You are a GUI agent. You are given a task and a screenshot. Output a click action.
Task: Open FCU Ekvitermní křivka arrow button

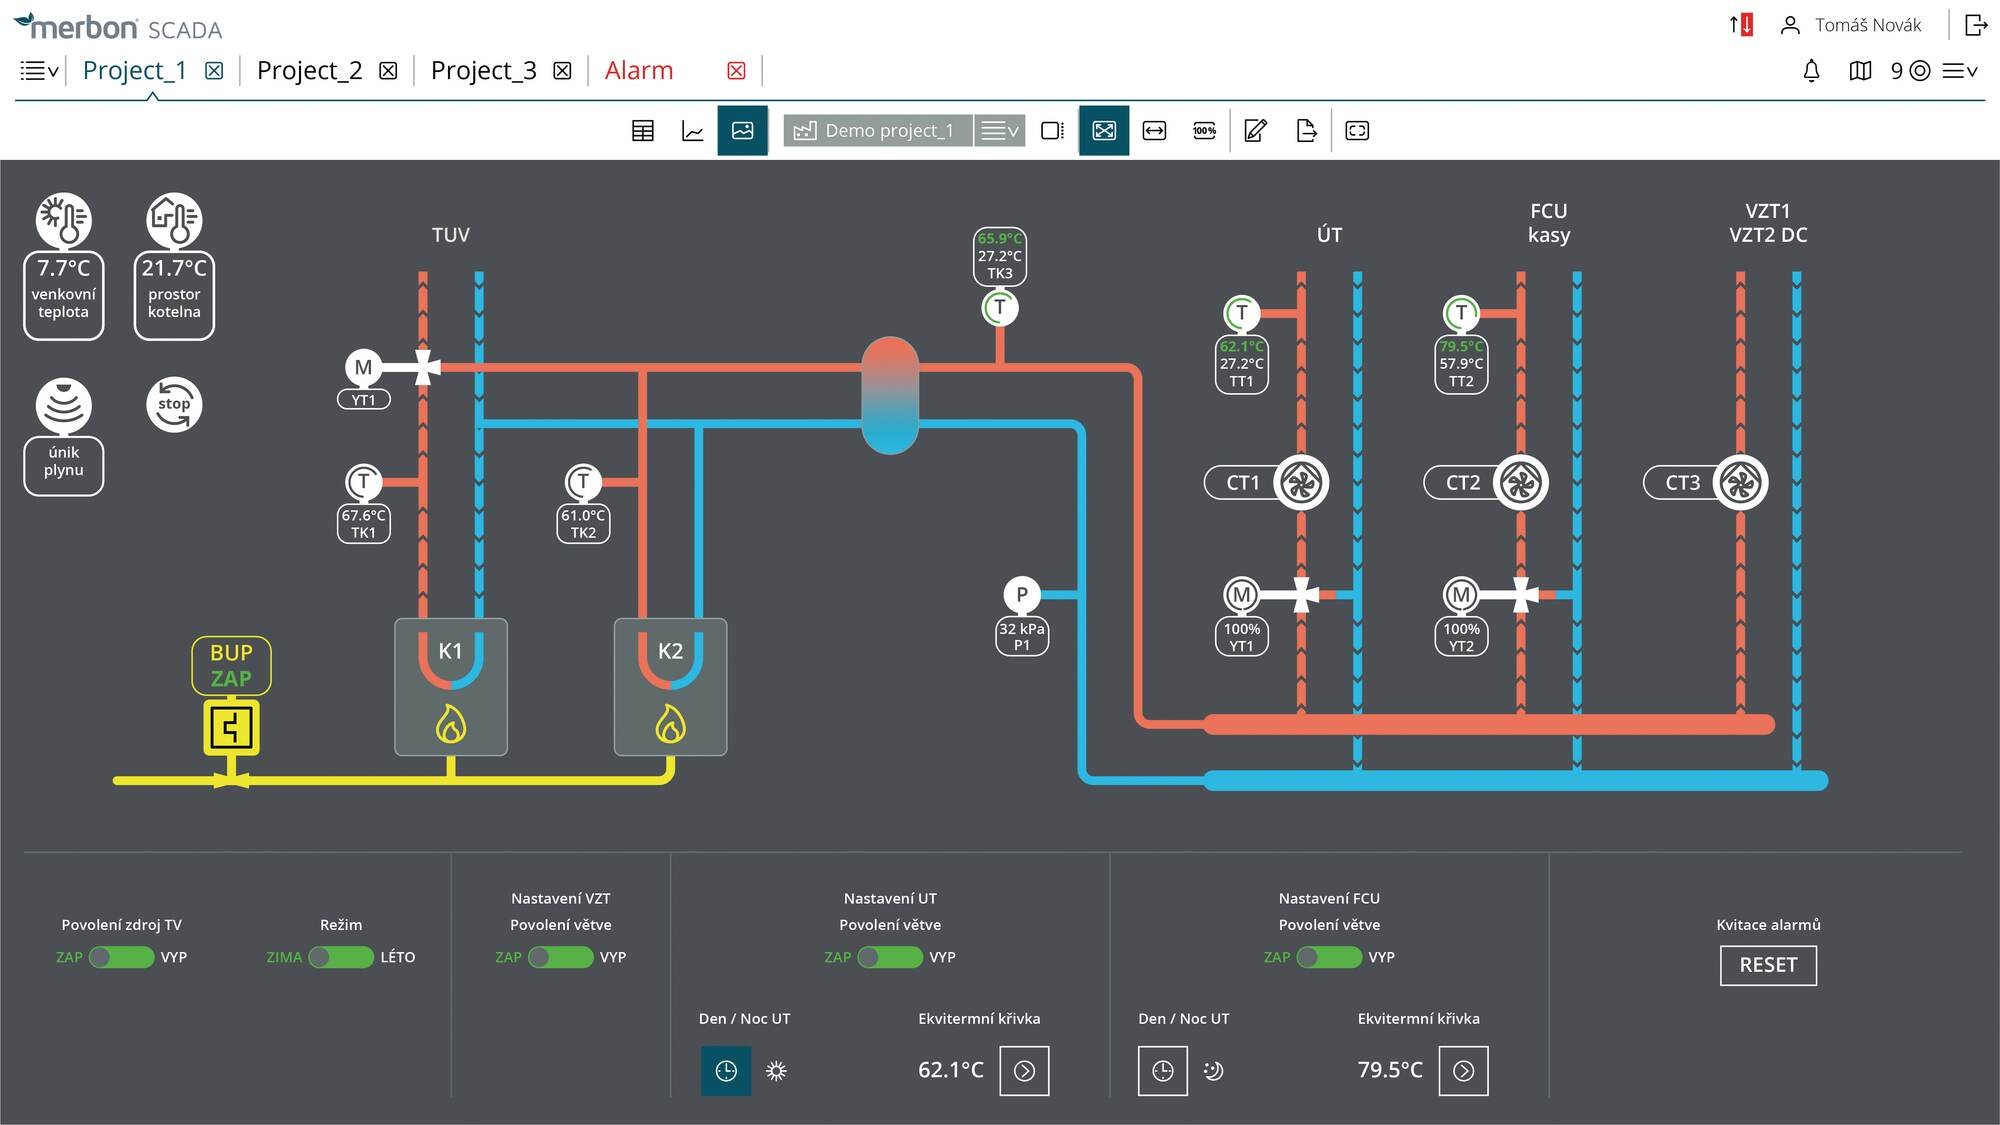click(1463, 1071)
